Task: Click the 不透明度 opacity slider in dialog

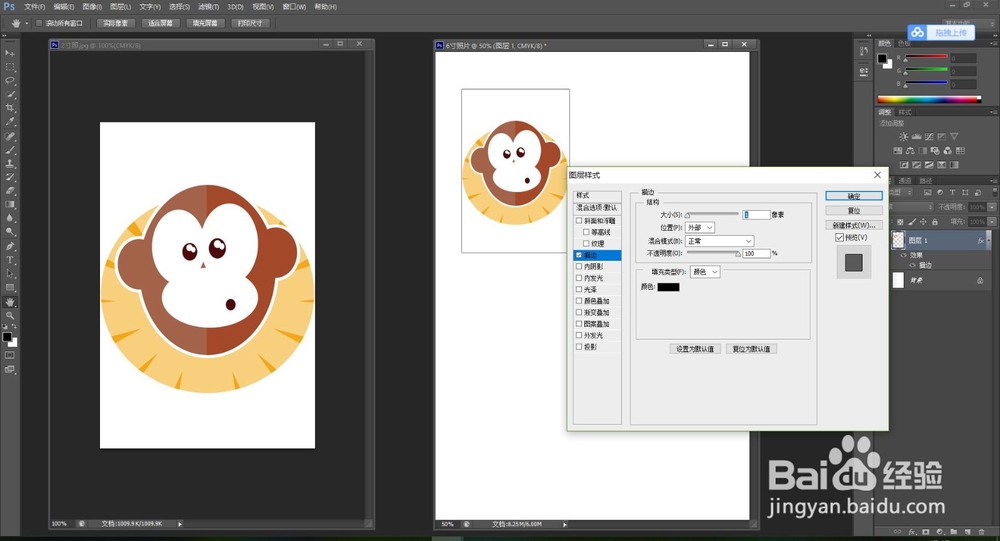Action: [x=714, y=254]
